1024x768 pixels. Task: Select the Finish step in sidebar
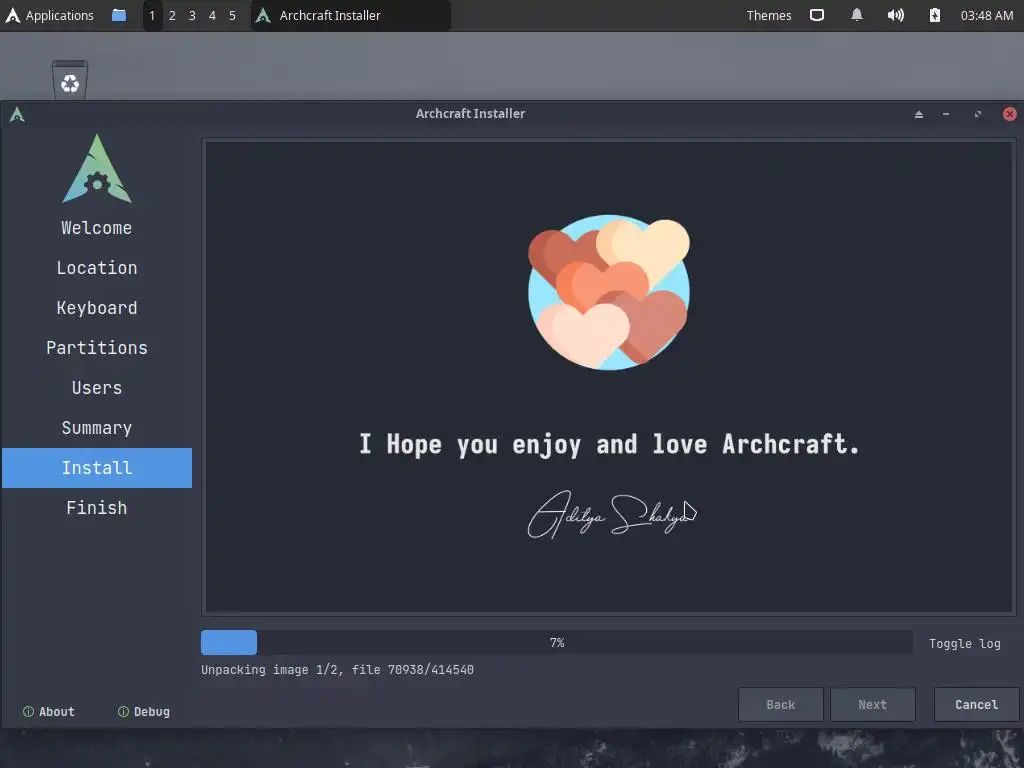(97, 507)
